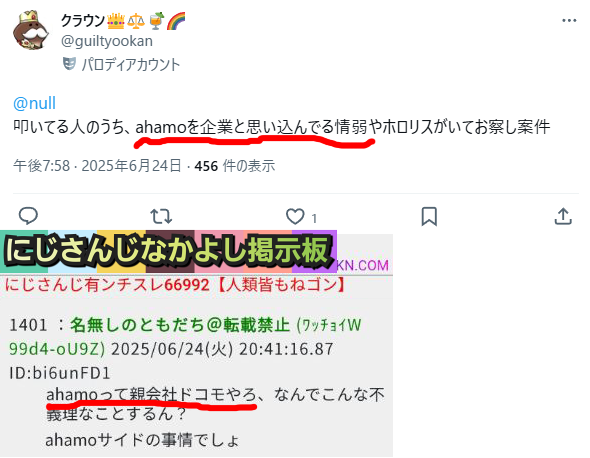Image resolution: width=590 pixels, height=458 pixels.
Task: View the 456 件の表示 view count
Action: tap(235, 166)
